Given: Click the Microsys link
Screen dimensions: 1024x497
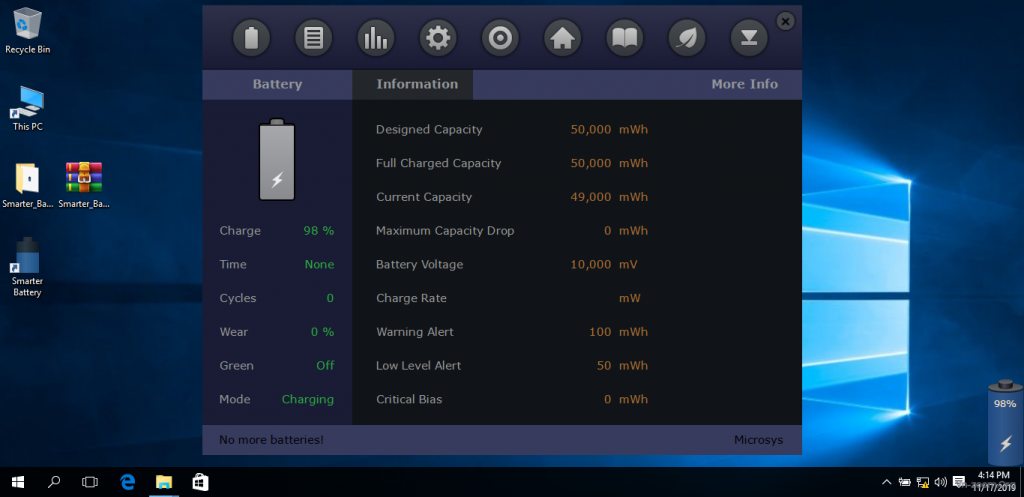Looking at the screenshot, I should pyautogui.click(x=758, y=440).
